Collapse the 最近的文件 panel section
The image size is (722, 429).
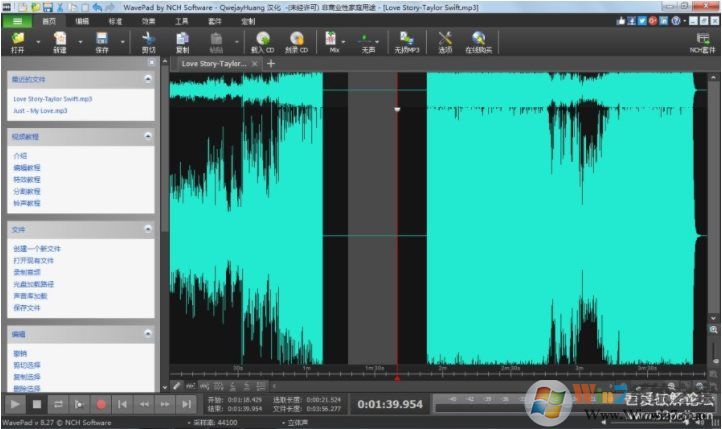(148, 79)
